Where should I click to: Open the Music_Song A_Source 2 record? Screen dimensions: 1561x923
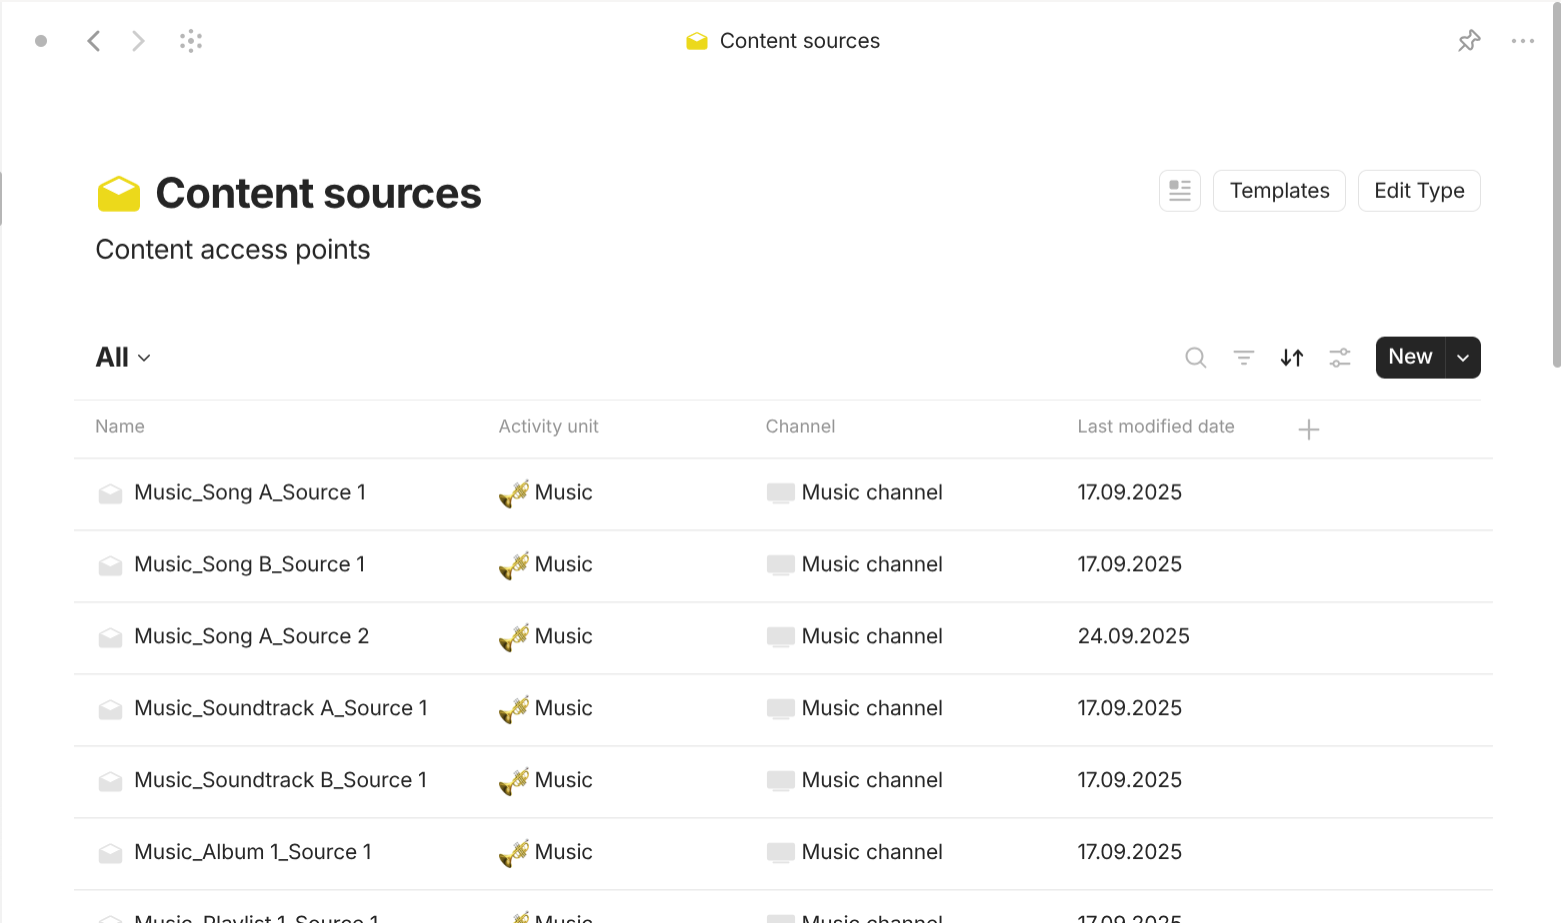click(251, 636)
